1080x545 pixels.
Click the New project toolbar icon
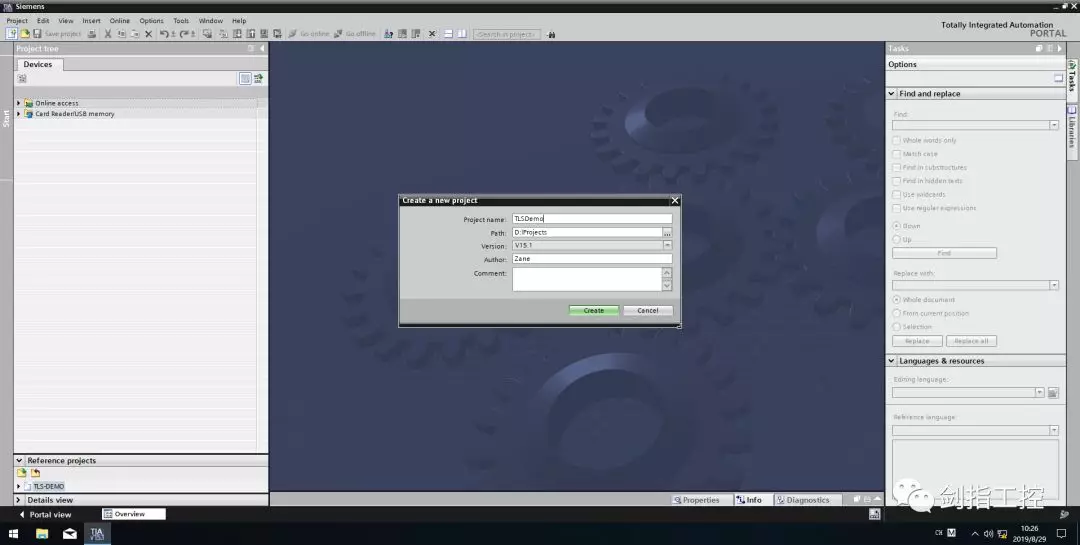tap(12, 34)
